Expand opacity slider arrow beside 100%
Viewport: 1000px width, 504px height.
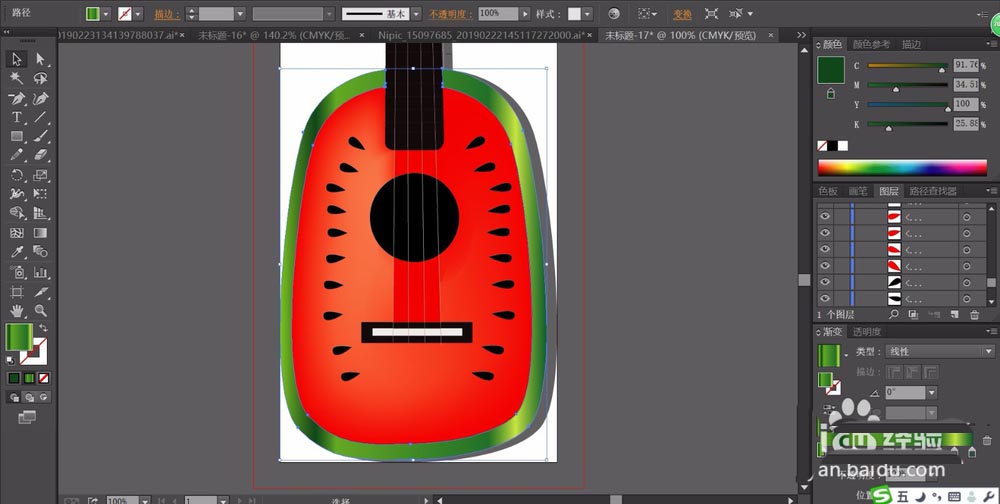[525, 13]
